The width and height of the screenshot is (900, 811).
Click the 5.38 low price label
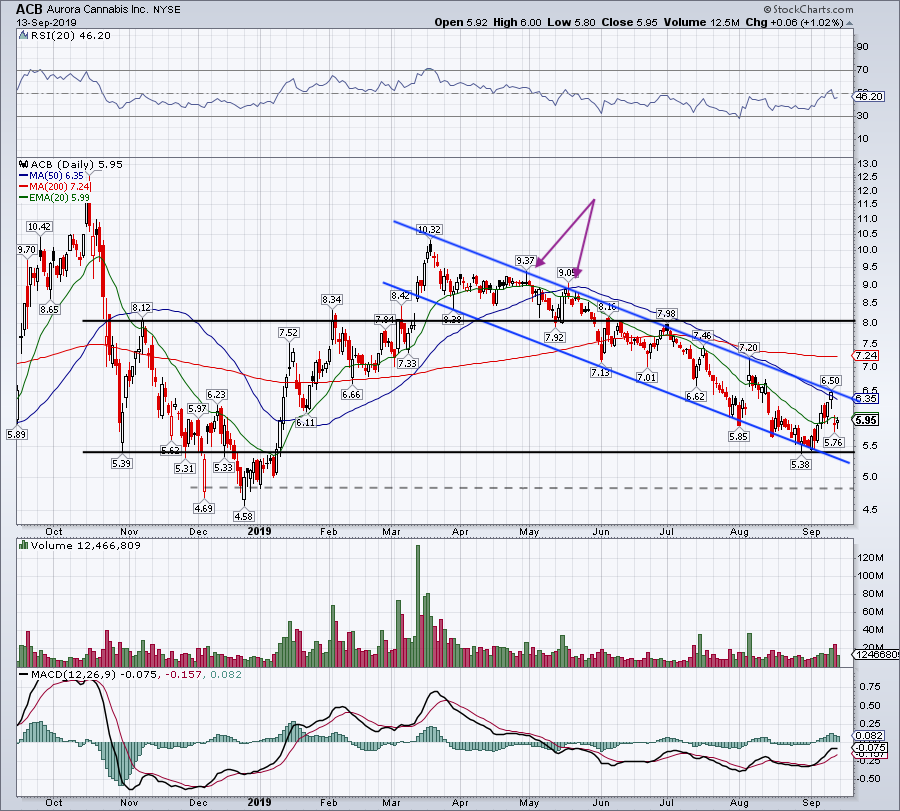[800, 464]
